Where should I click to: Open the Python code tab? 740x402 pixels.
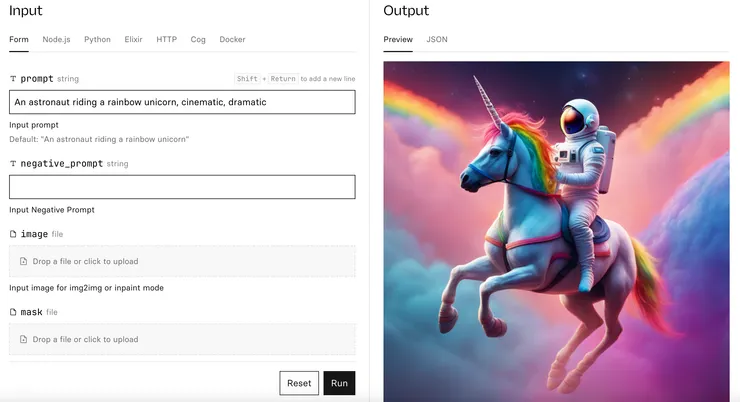[x=97, y=39]
